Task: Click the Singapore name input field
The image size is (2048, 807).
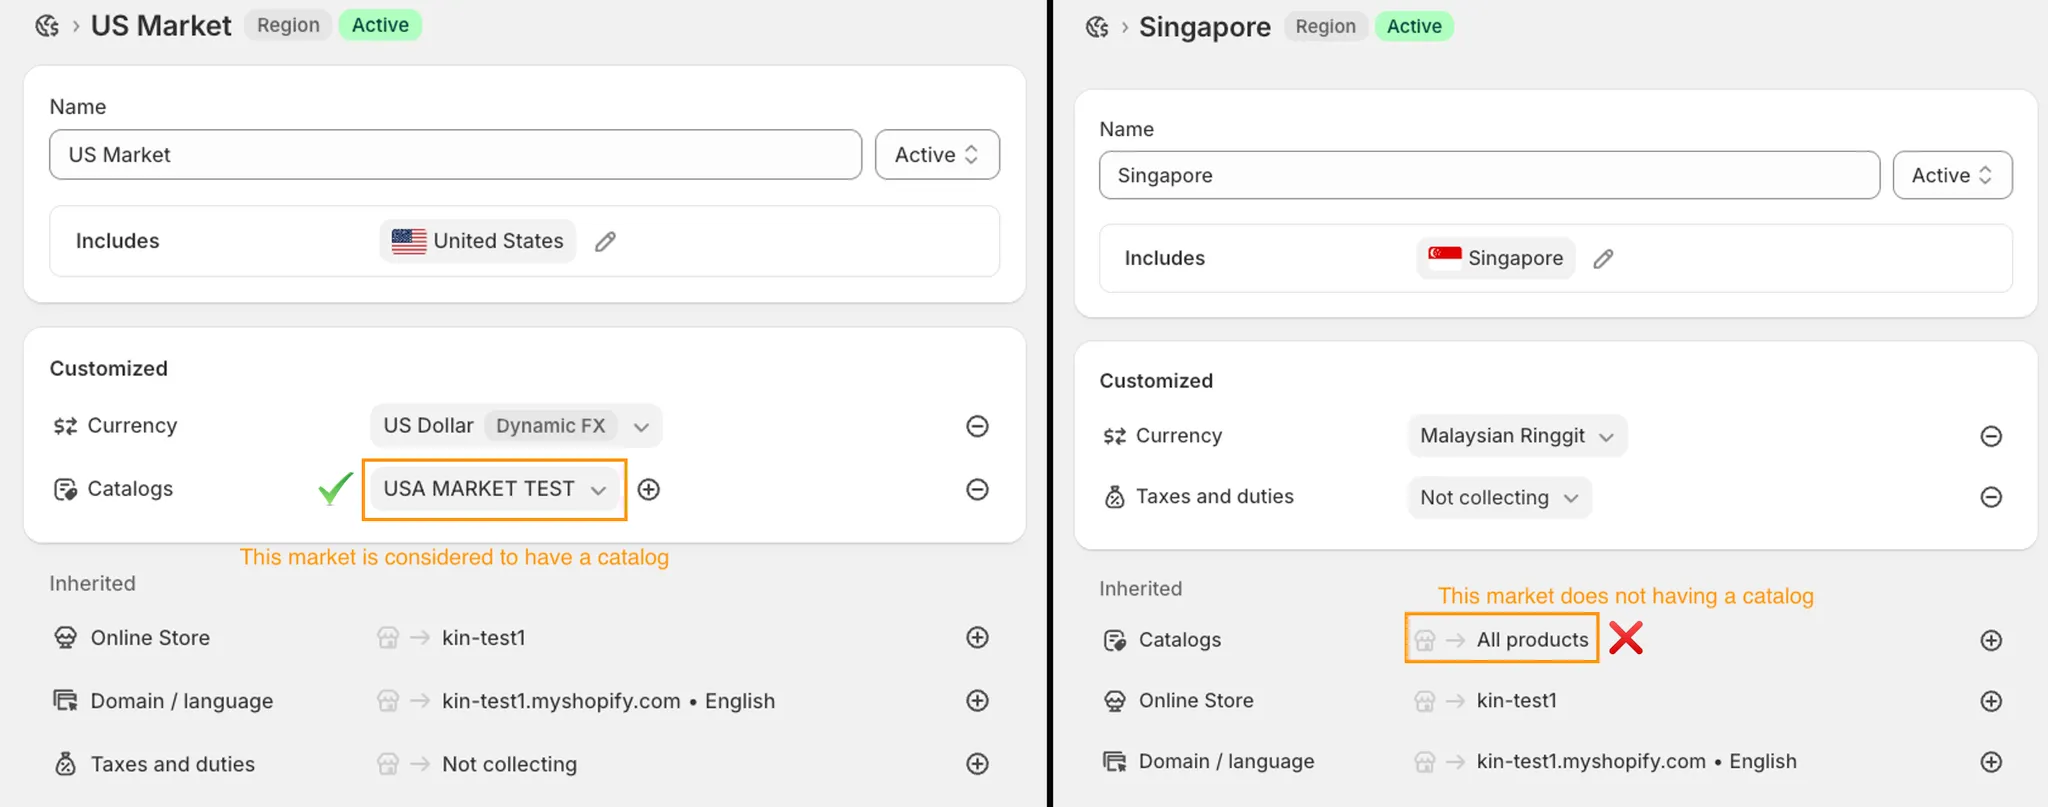Action: pyautogui.click(x=1488, y=176)
